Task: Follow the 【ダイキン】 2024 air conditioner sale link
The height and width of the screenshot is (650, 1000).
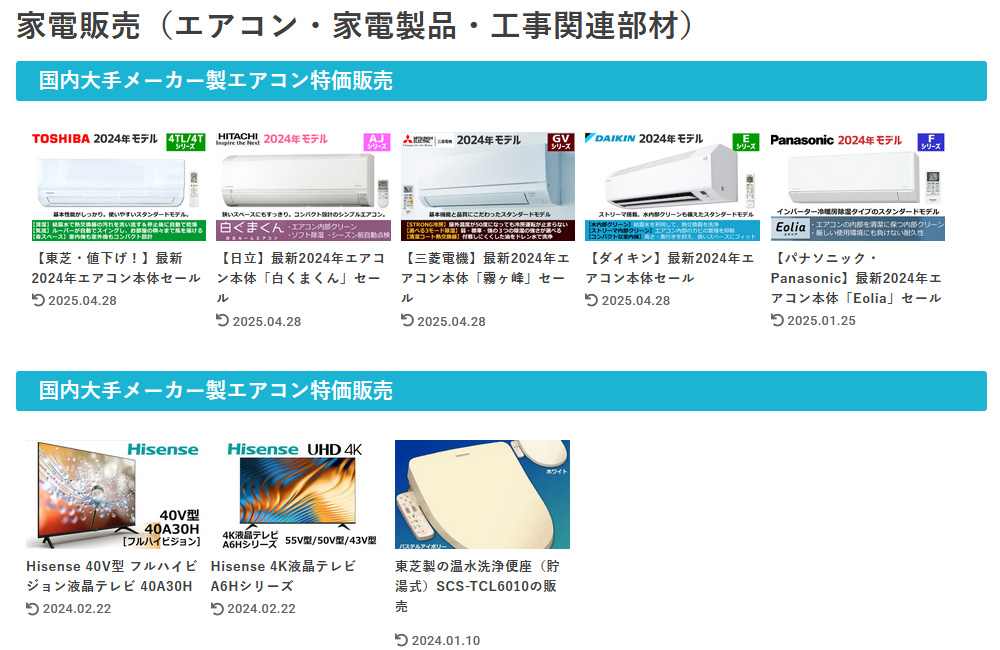Action: click(669, 268)
